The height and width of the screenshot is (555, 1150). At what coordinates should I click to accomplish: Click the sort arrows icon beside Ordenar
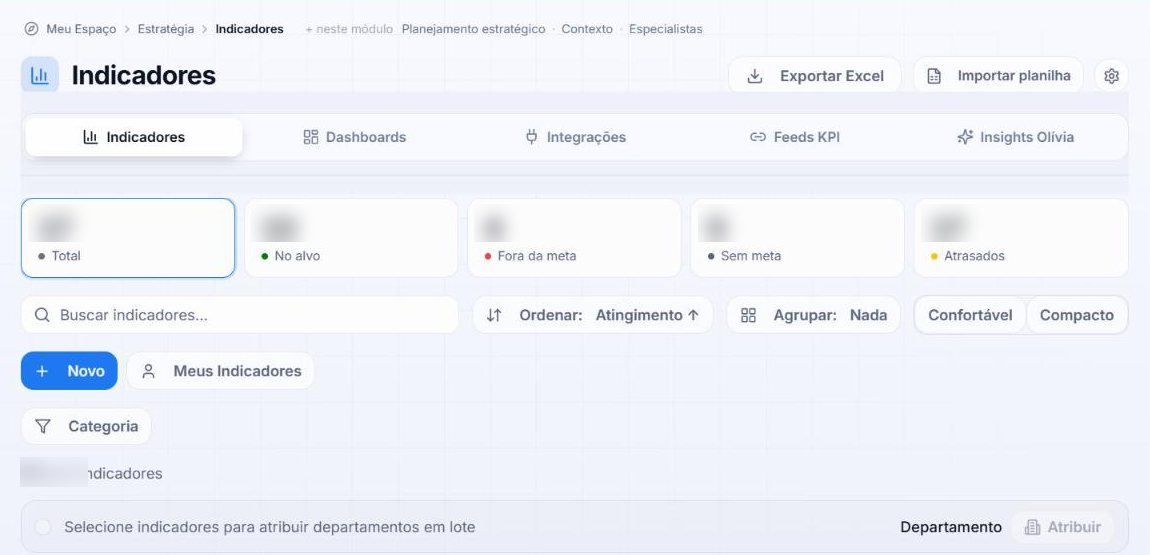(494, 315)
